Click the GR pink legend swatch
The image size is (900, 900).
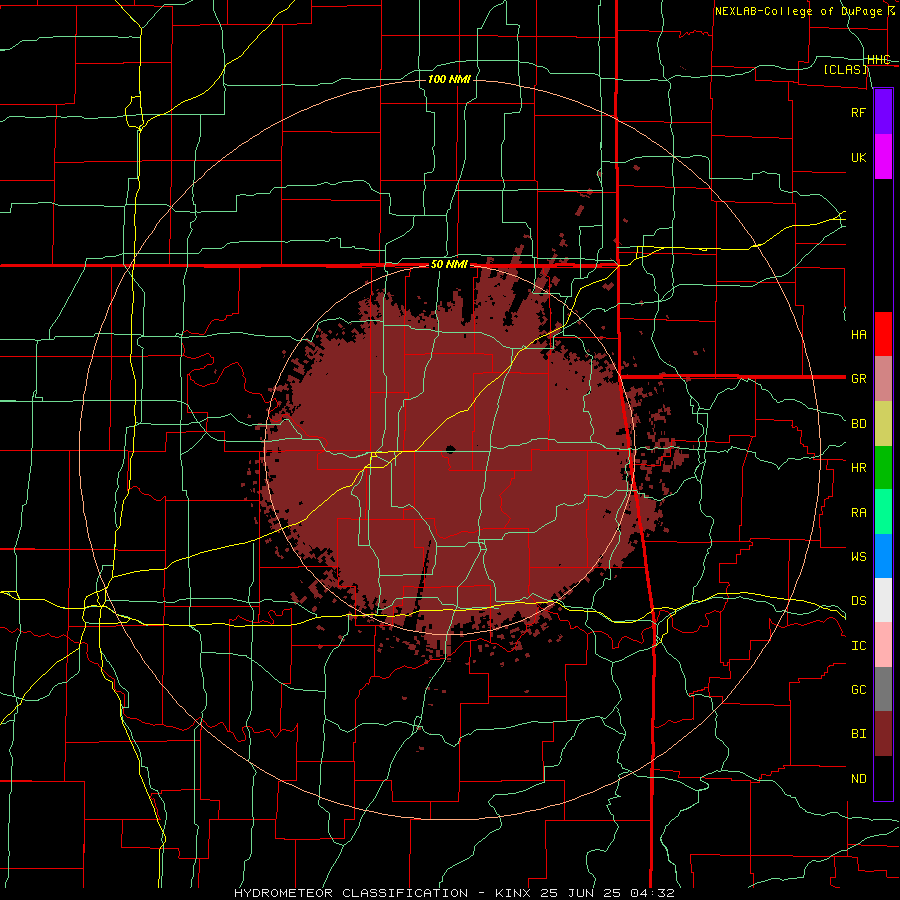pyautogui.click(x=883, y=379)
